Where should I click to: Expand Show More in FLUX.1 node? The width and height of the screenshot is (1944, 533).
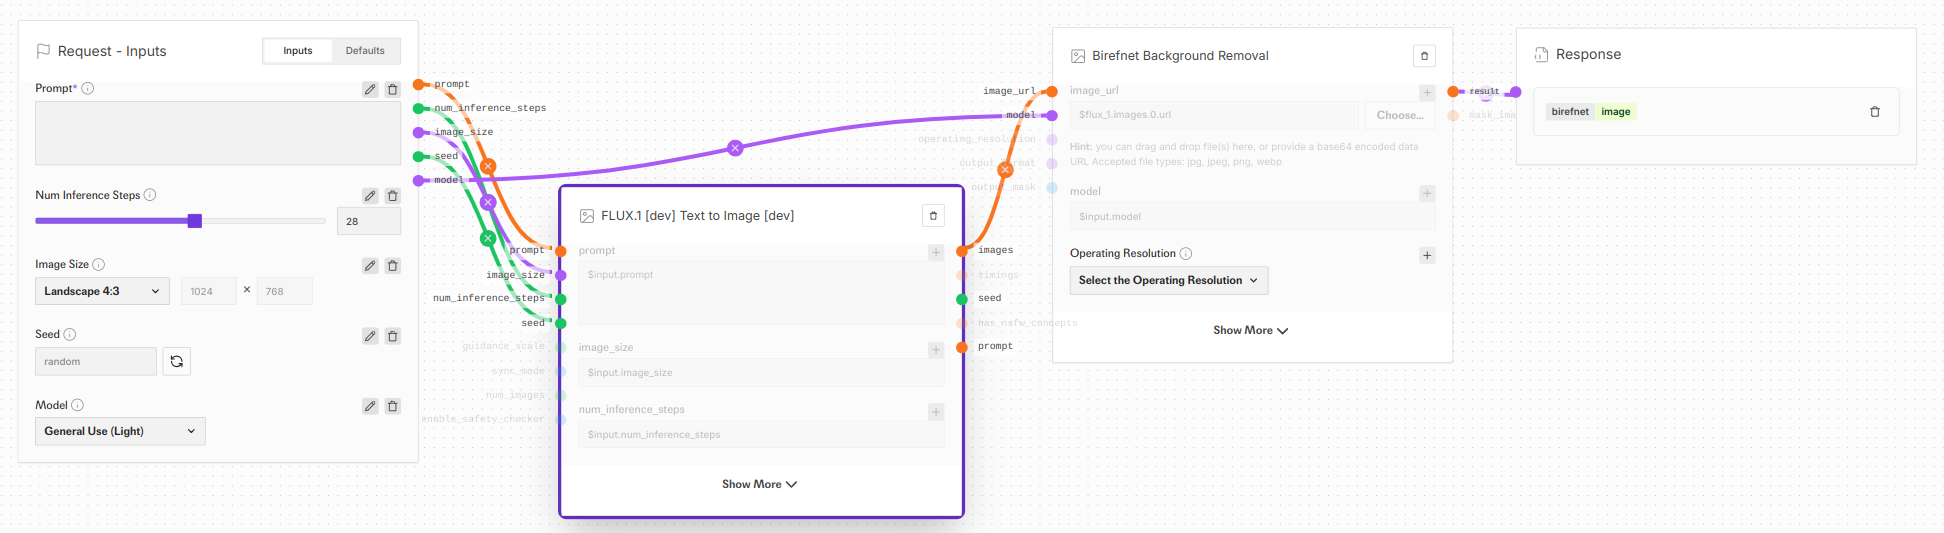click(760, 484)
